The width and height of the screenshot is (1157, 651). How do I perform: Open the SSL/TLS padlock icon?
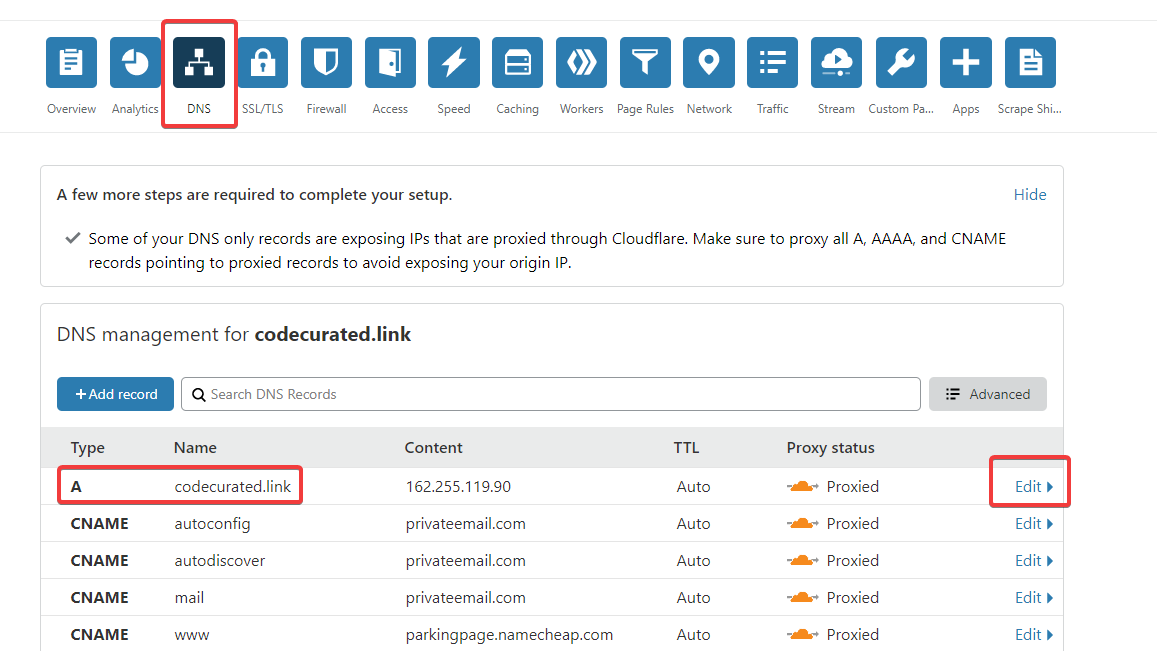point(263,62)
